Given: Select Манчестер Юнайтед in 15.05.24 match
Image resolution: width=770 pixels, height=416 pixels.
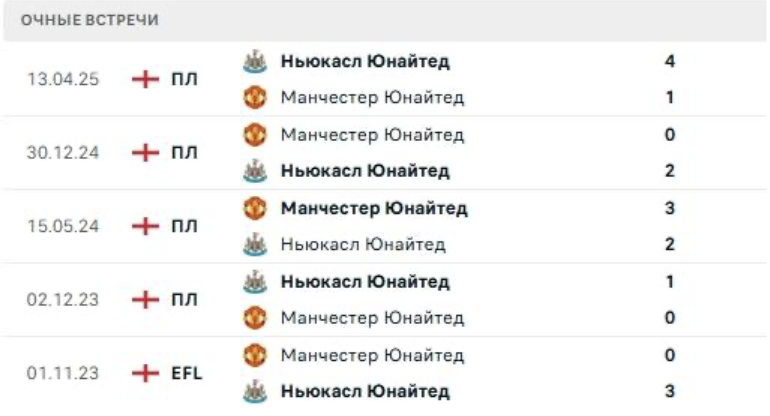Looking at the screenshot, I should [374, 208].
